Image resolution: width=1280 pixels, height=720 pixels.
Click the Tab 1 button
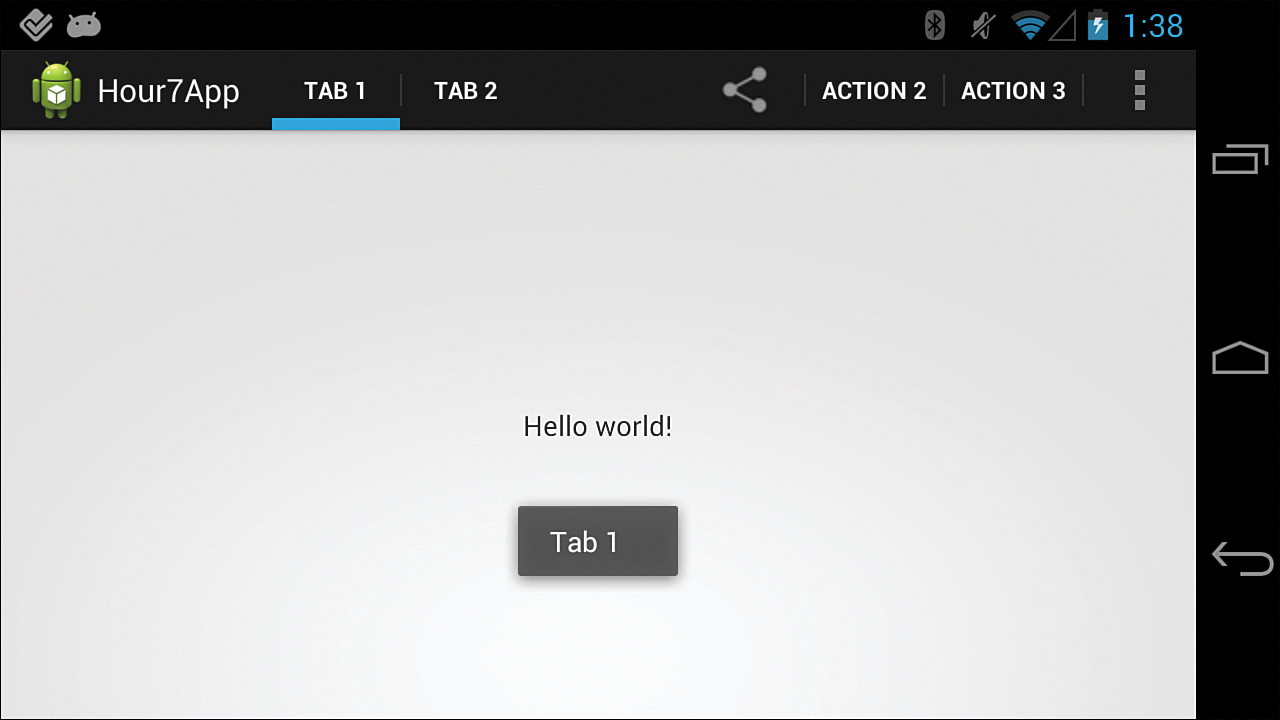tap(598, 541)
